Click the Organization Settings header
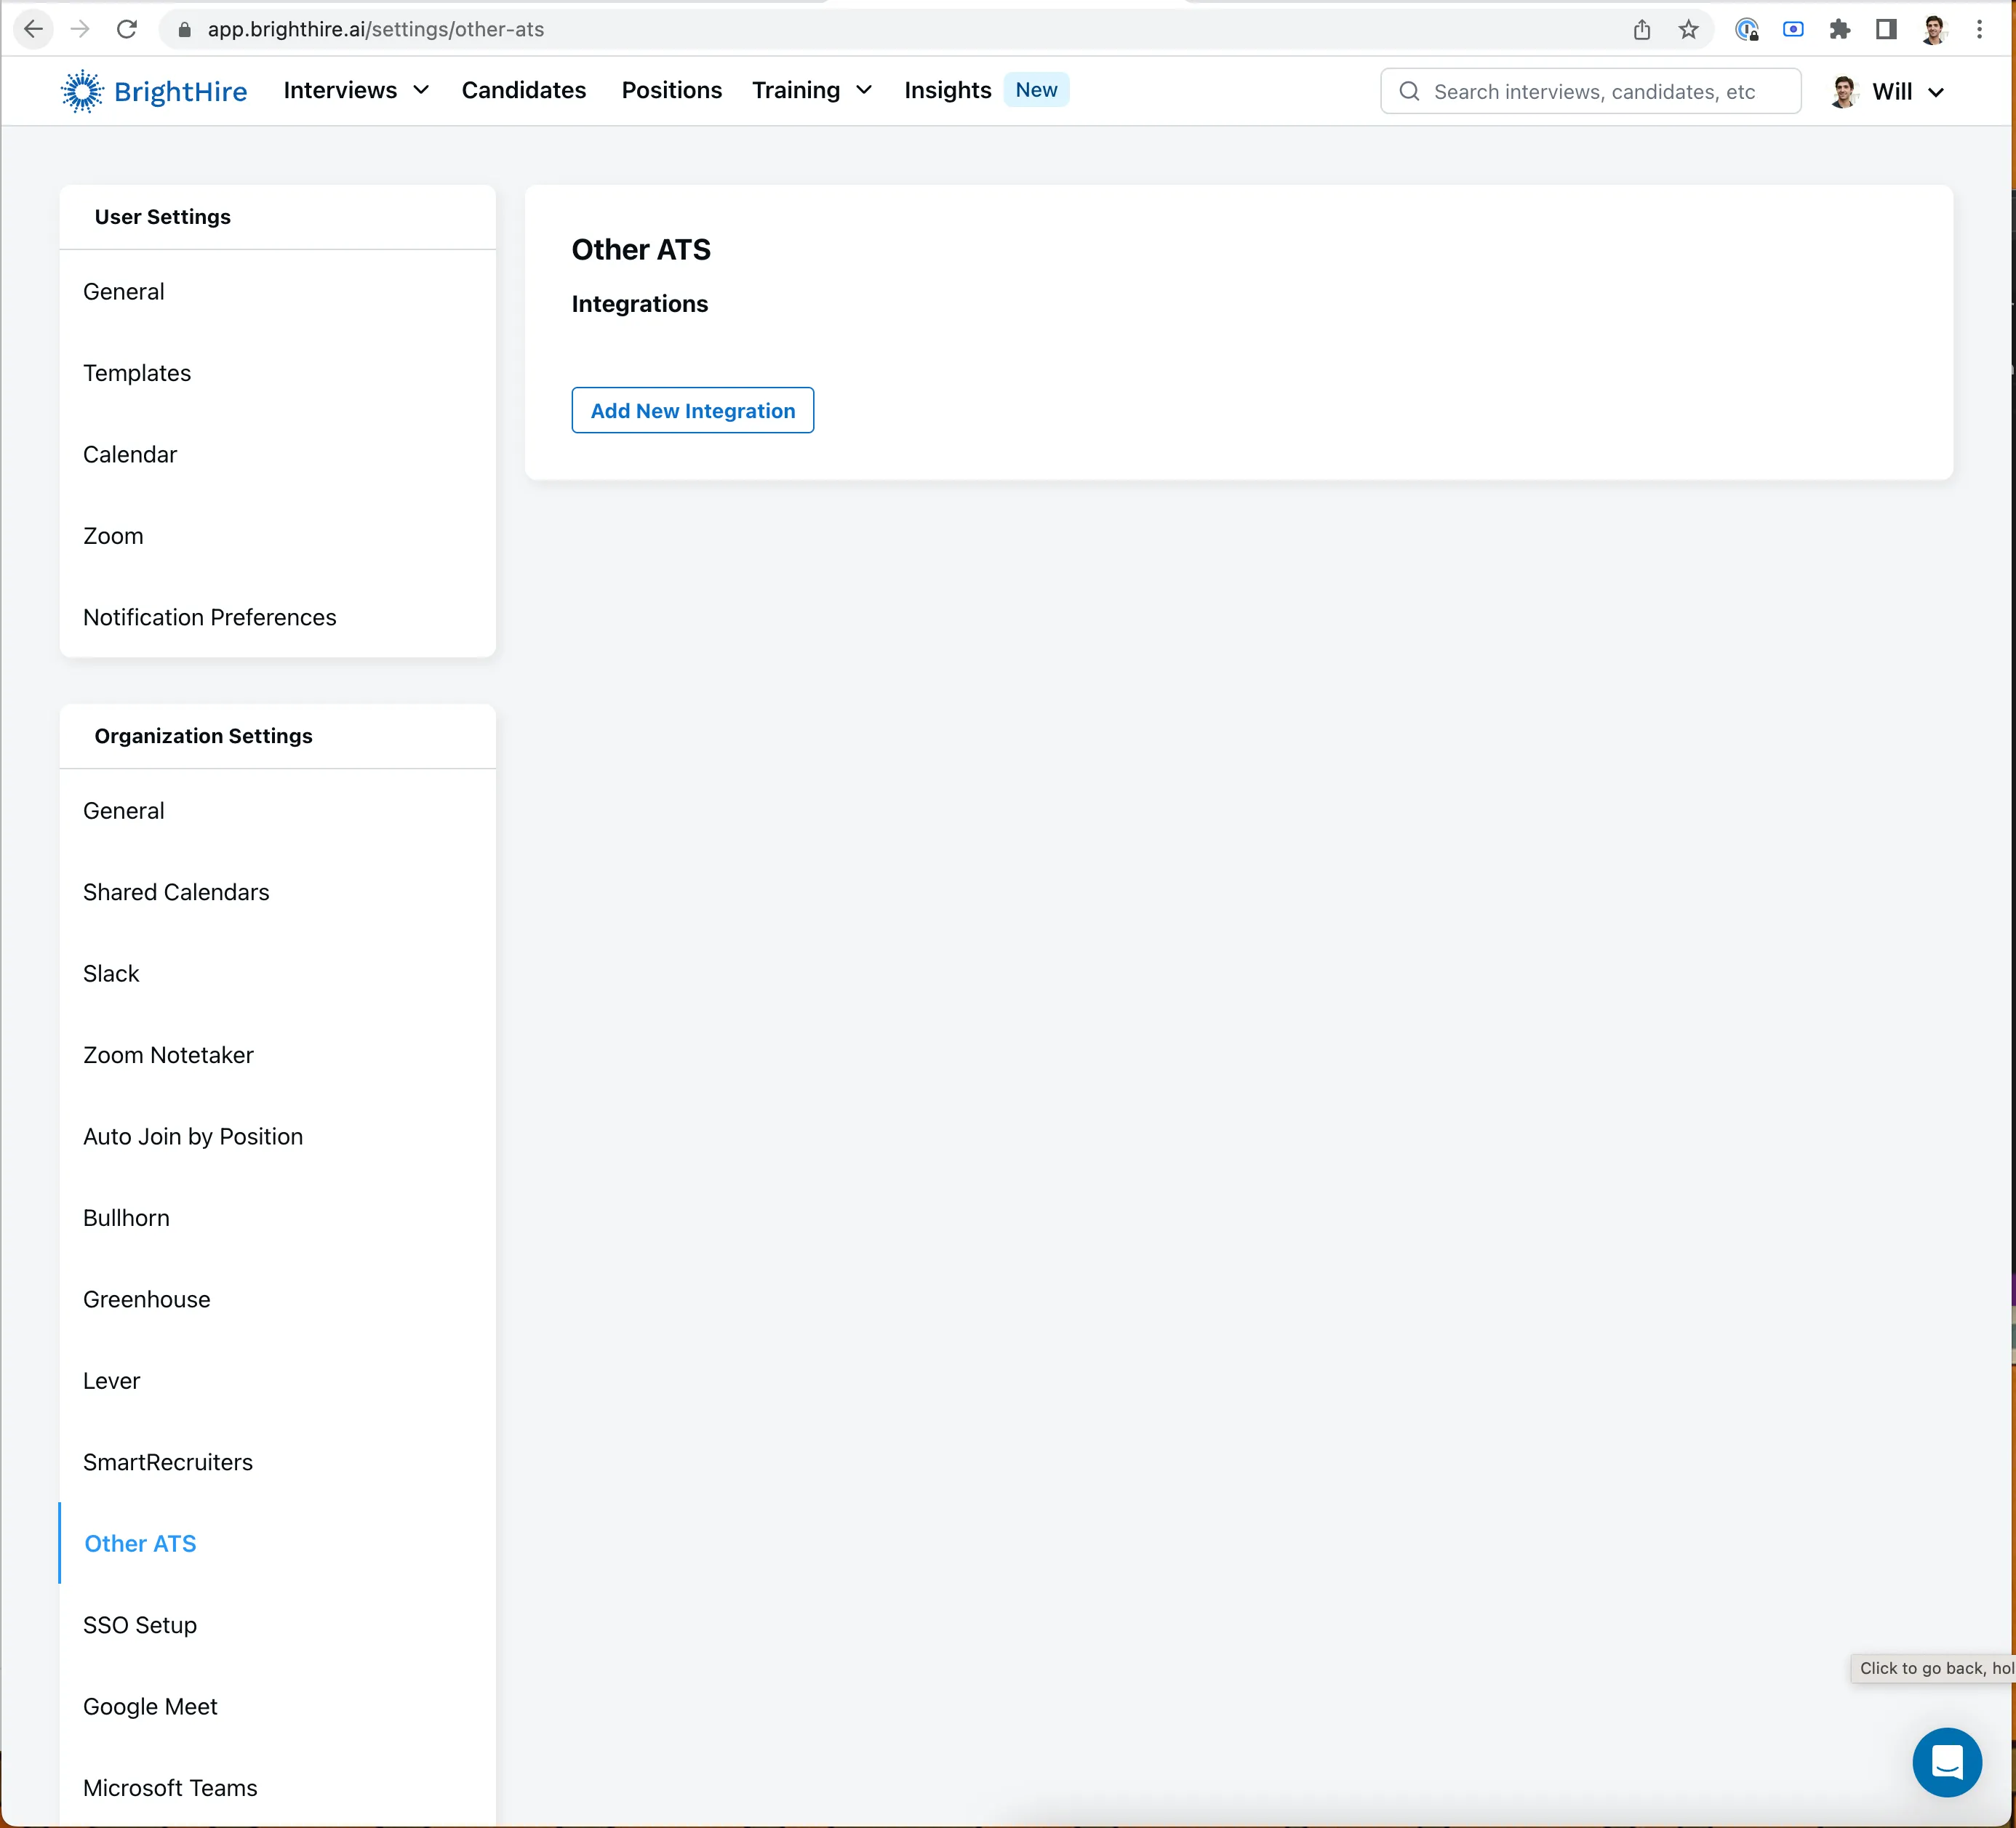 pos(204,736)
